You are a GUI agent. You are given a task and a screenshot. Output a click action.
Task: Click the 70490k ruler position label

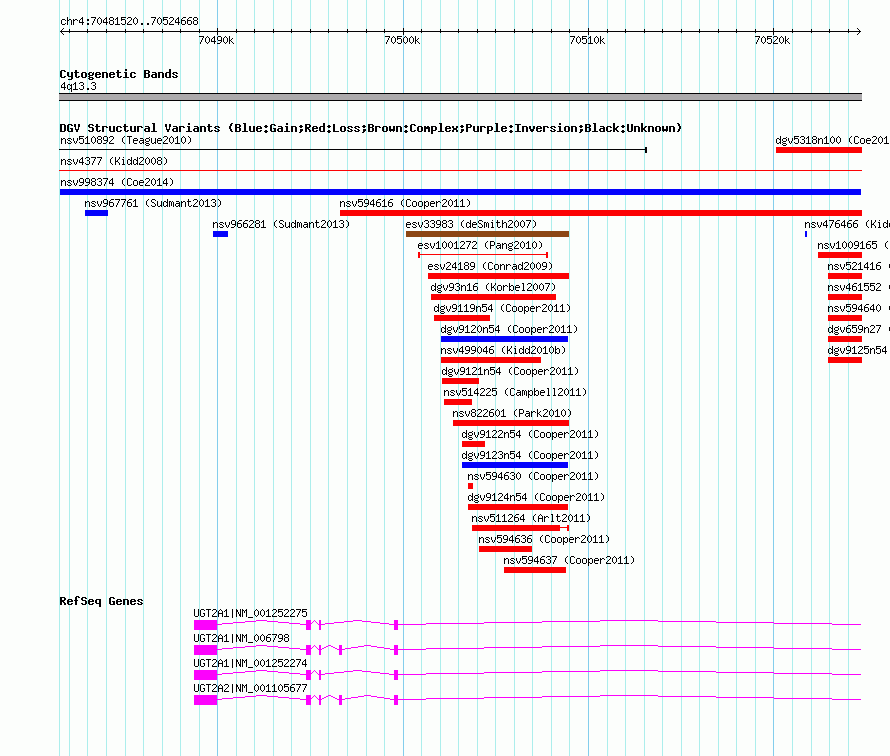pyautogui.click(x=216, y=41)
